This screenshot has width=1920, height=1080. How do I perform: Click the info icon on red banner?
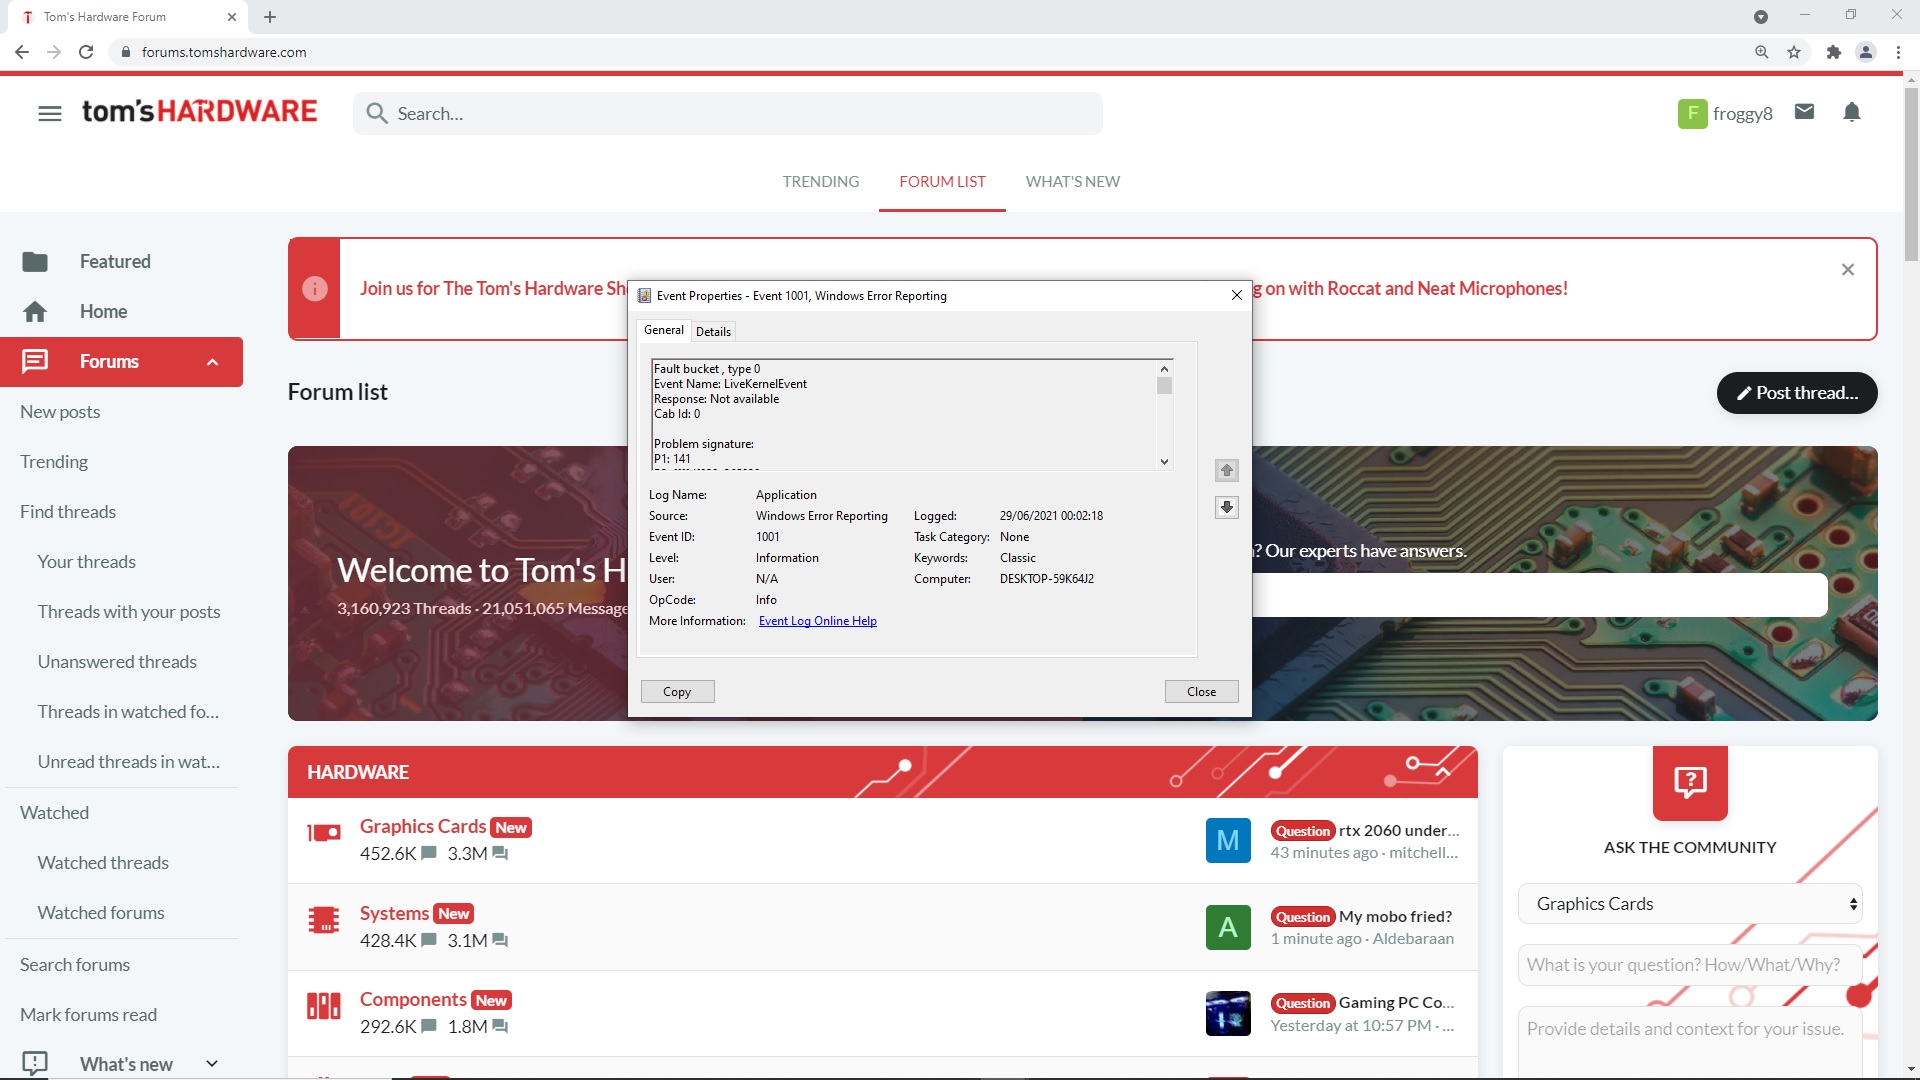314,289
